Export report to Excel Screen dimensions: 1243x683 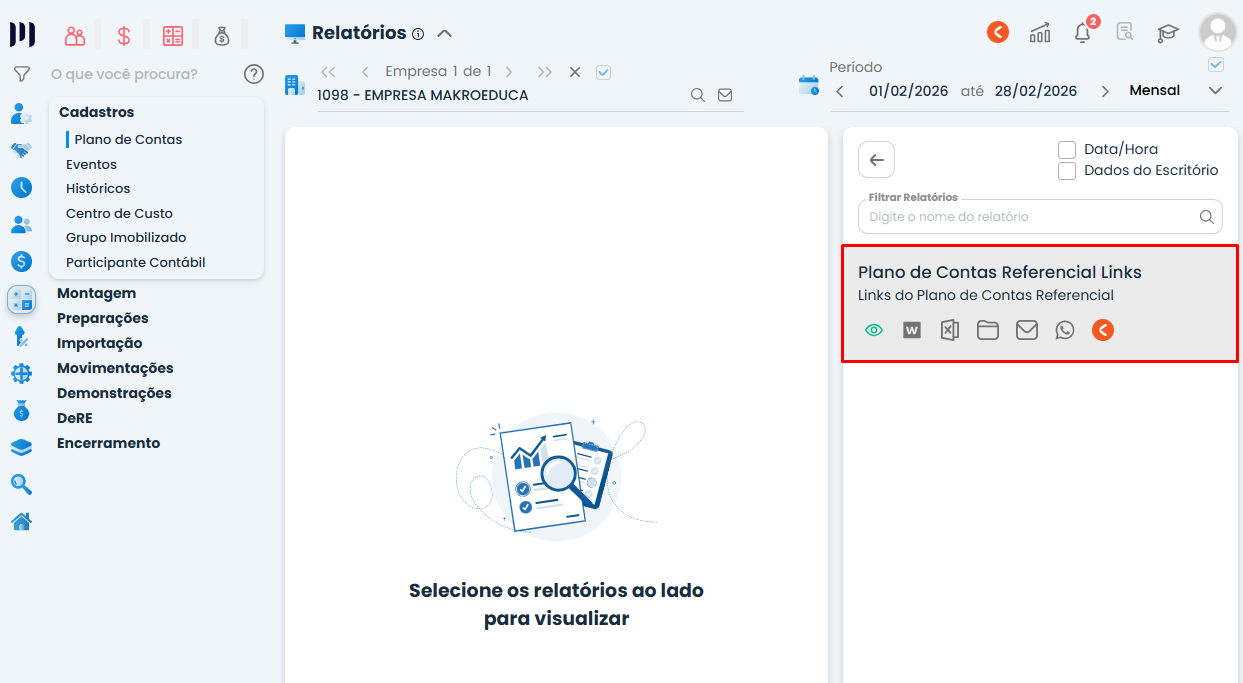point(950,330)
